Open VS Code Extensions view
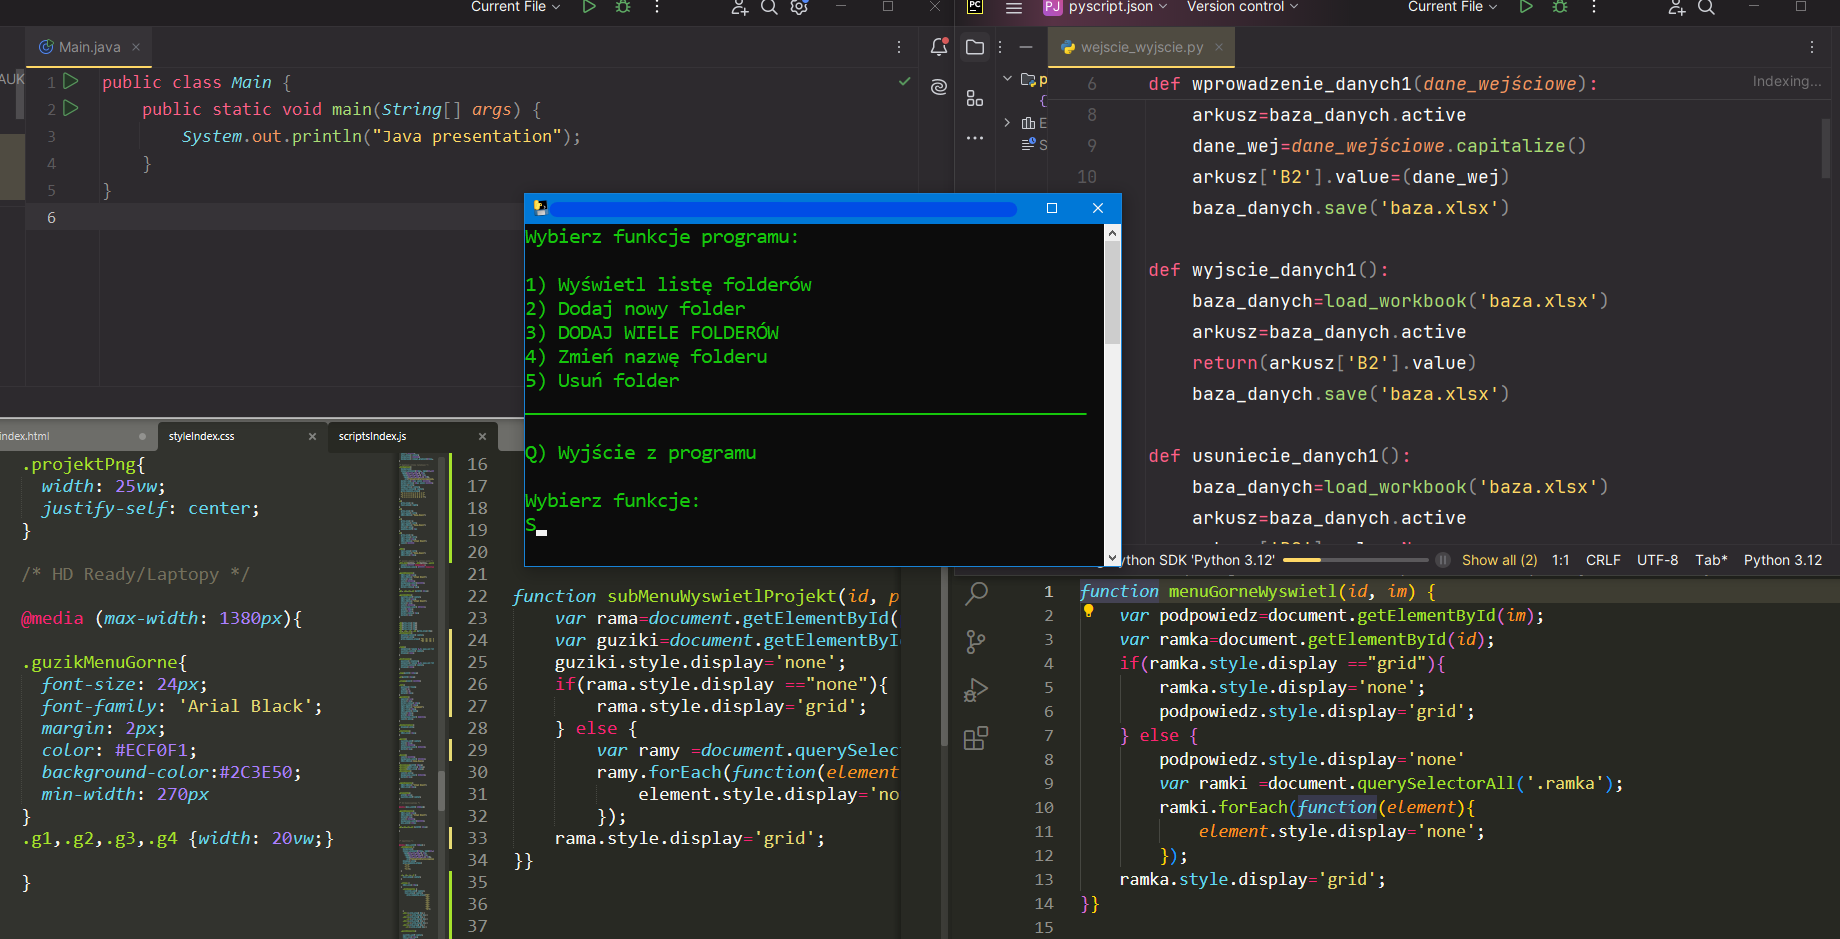Screen dimensions: 1840x939 point(975,738)
